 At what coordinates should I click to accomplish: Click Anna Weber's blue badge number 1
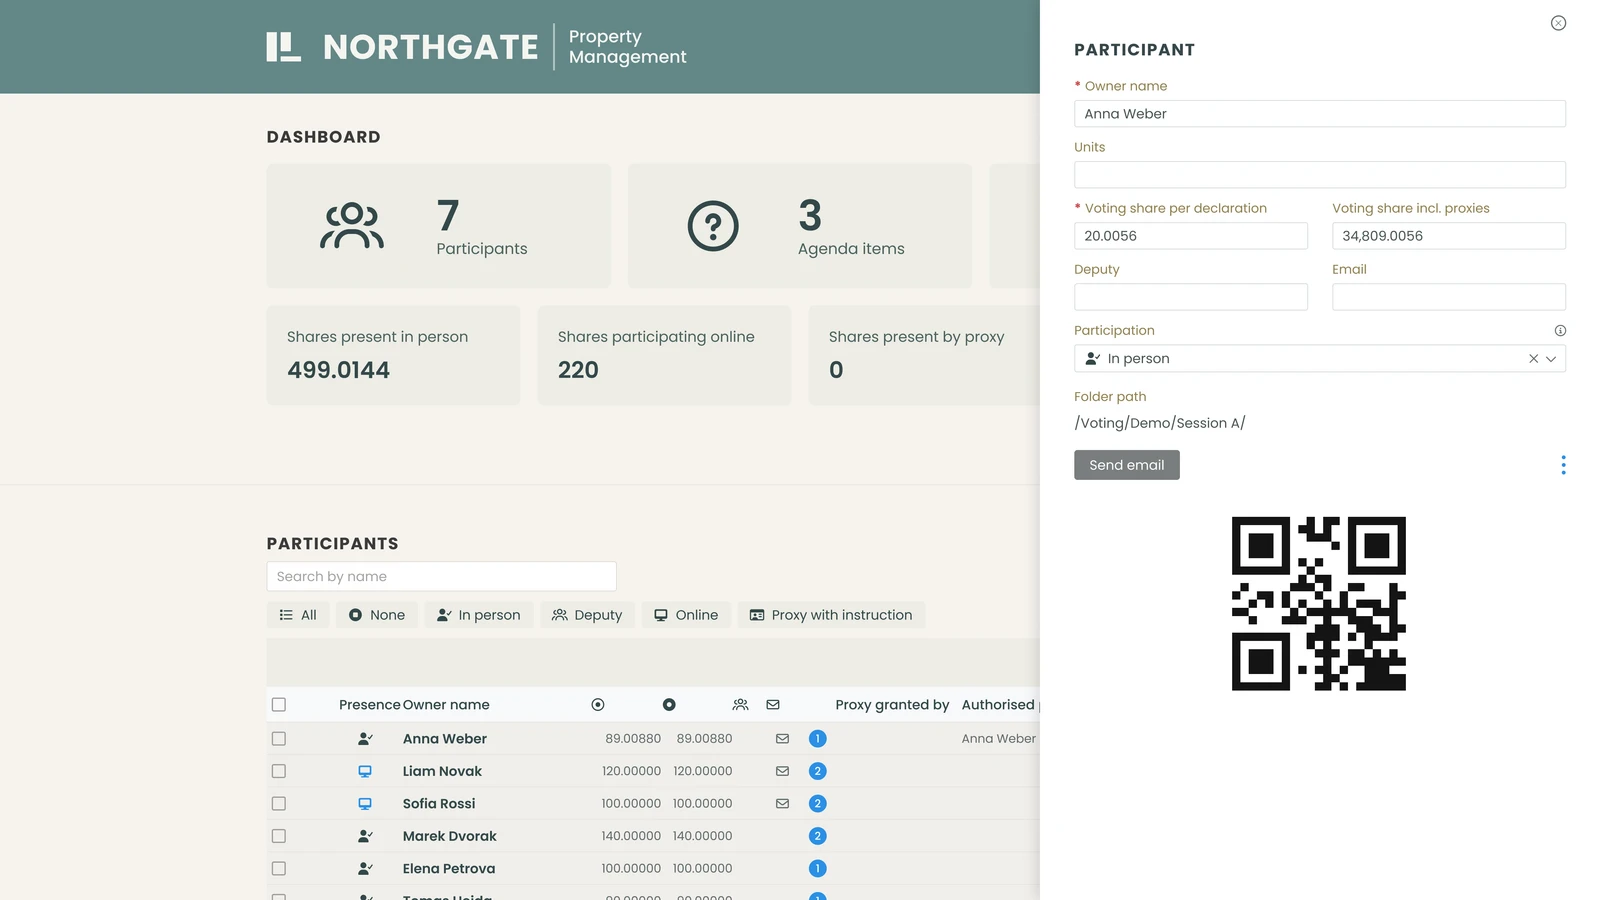pyautogui.click(x=817, y=739)
